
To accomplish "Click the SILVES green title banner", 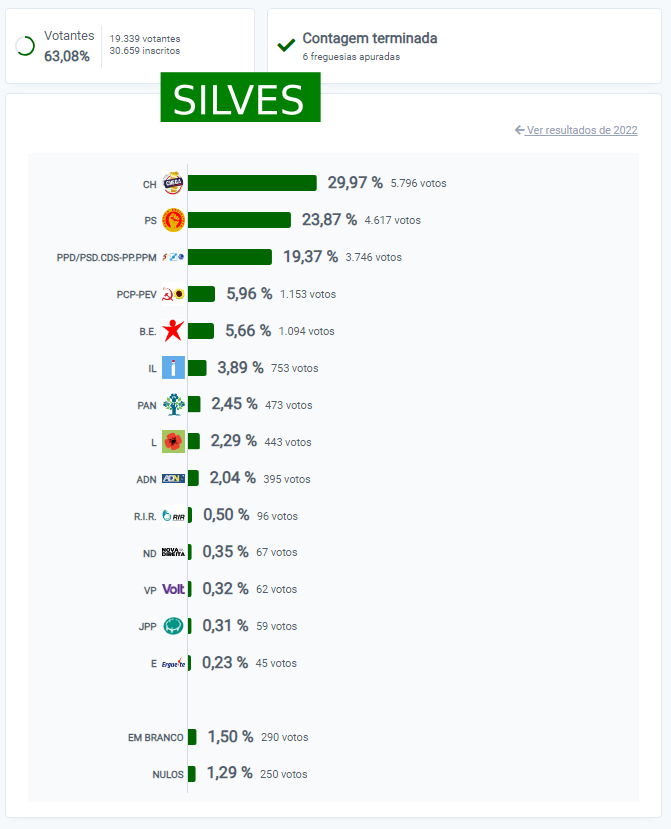I will (240, 99).
